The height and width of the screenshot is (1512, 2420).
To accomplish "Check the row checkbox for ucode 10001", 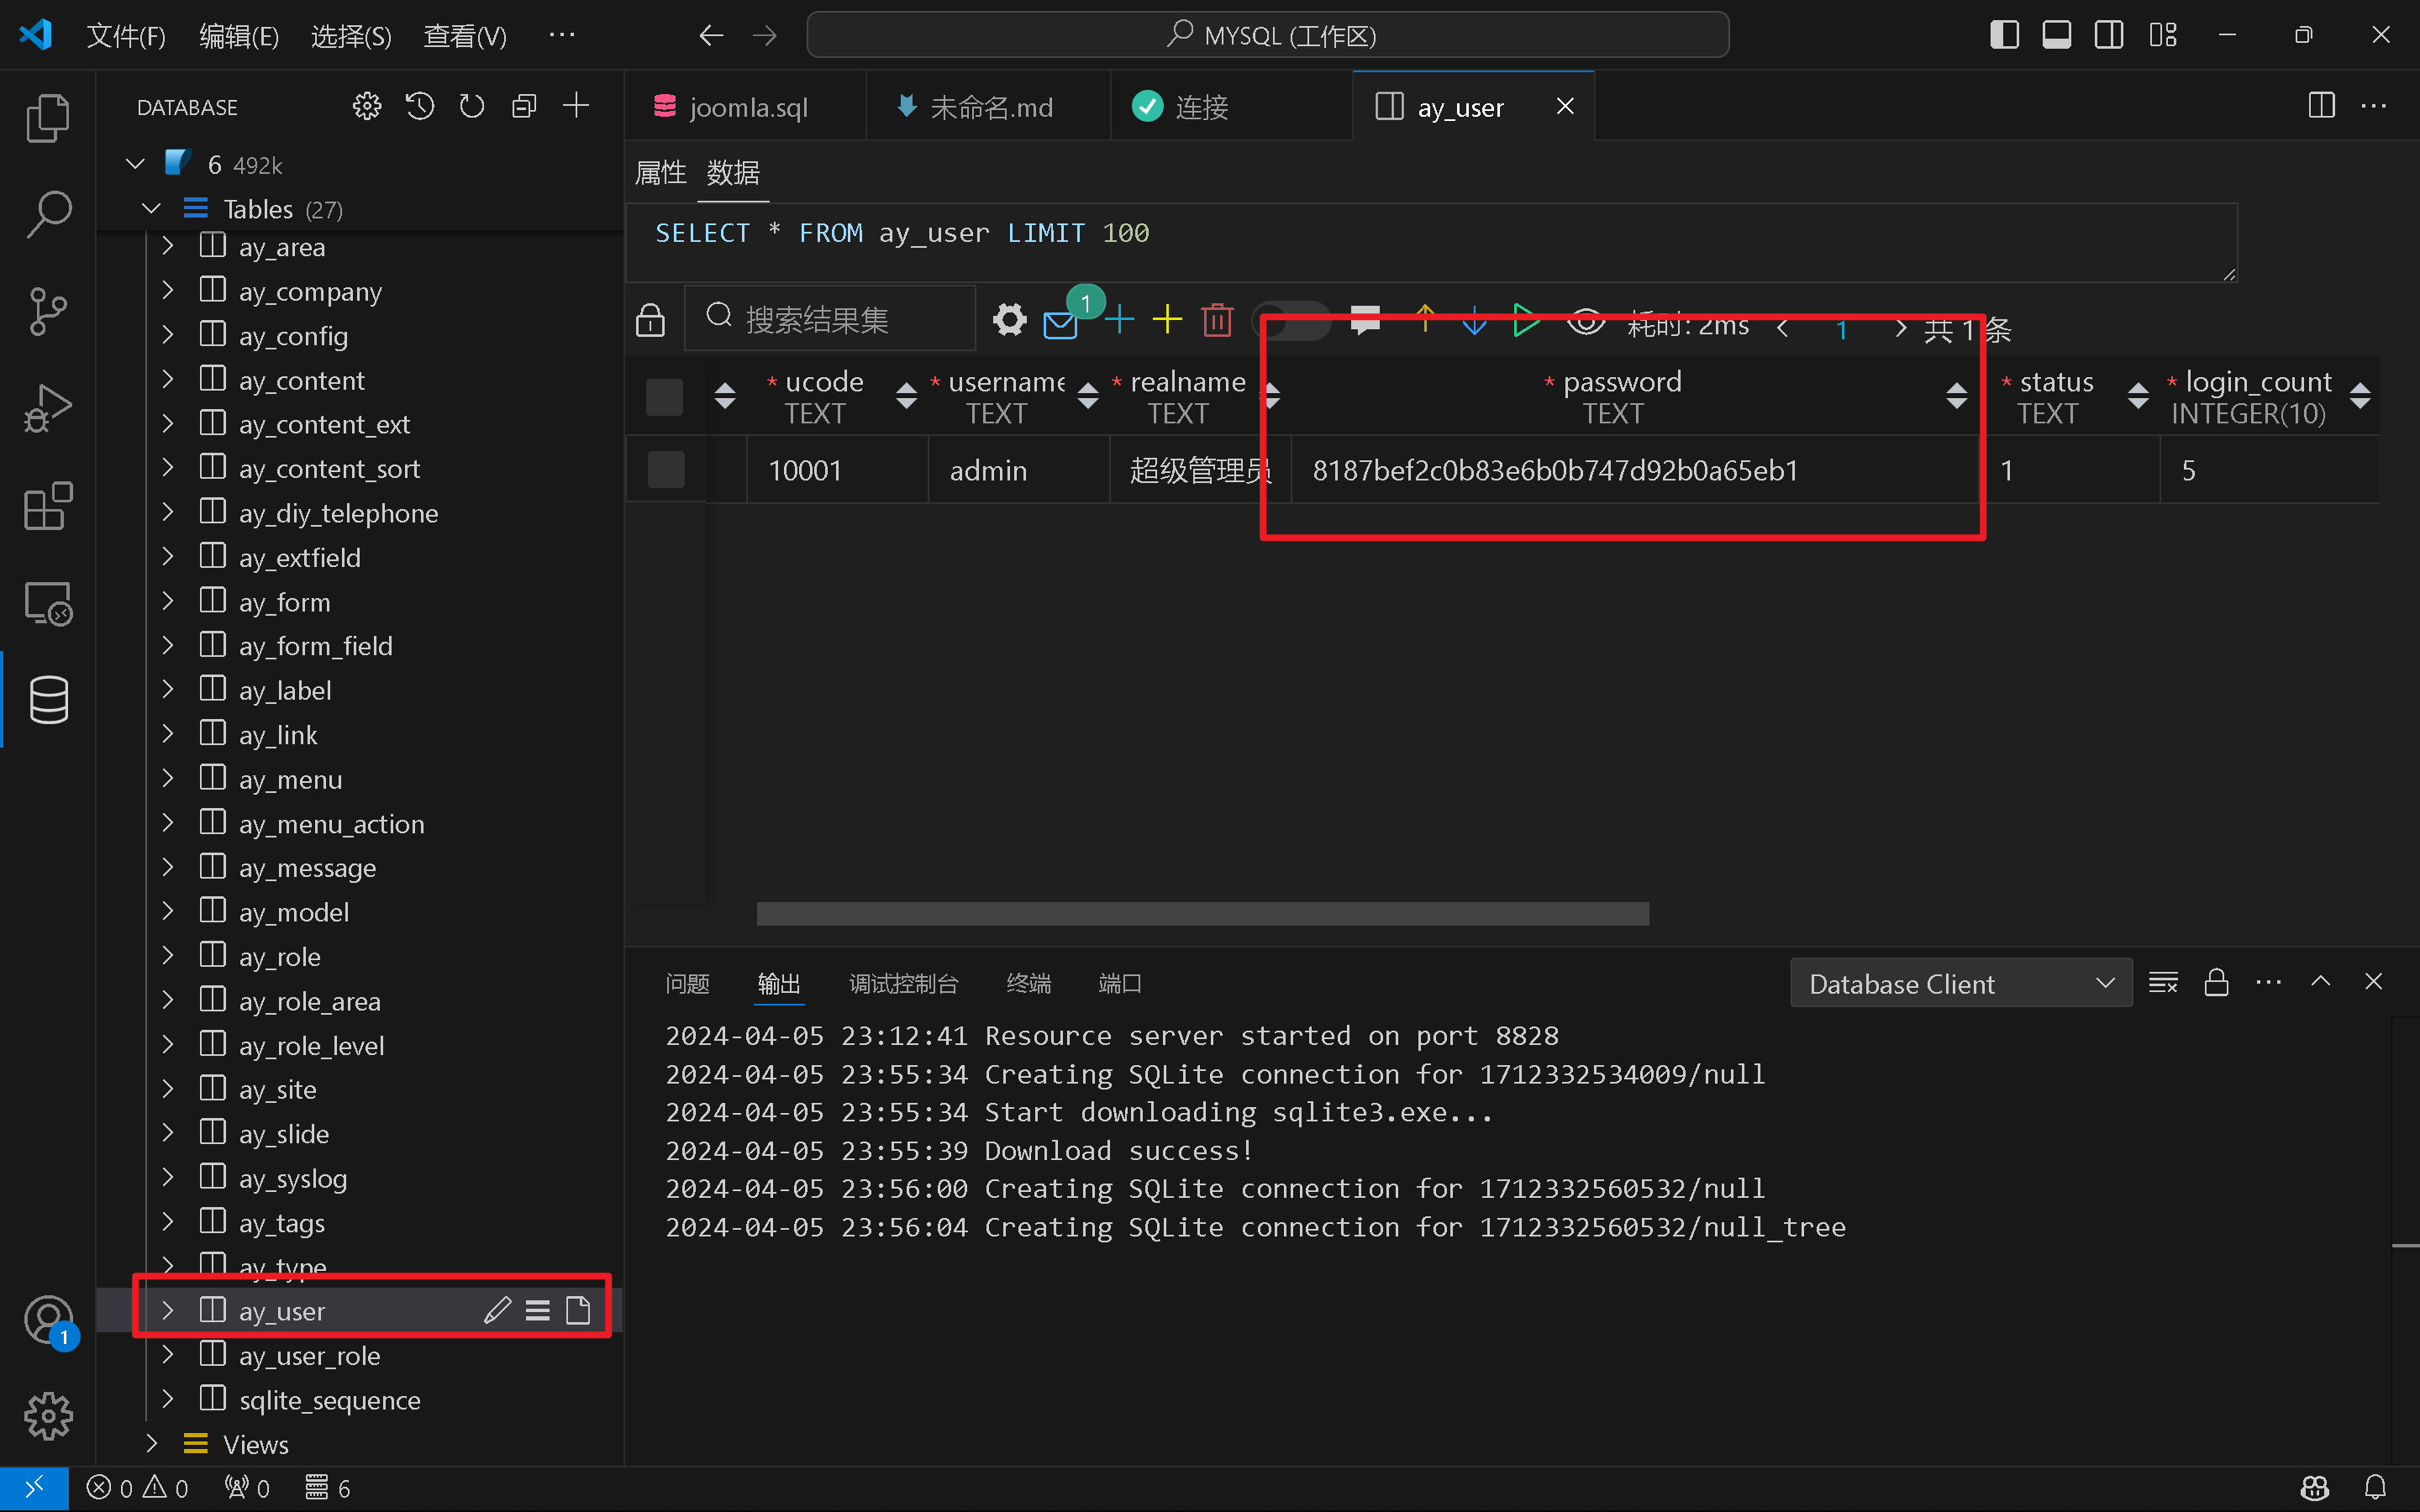I will [x=666, y=469].
